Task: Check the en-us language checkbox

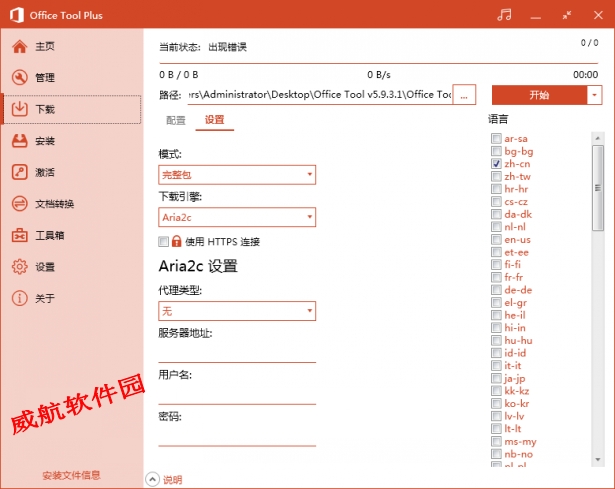Action: click(x=496, y=239)
